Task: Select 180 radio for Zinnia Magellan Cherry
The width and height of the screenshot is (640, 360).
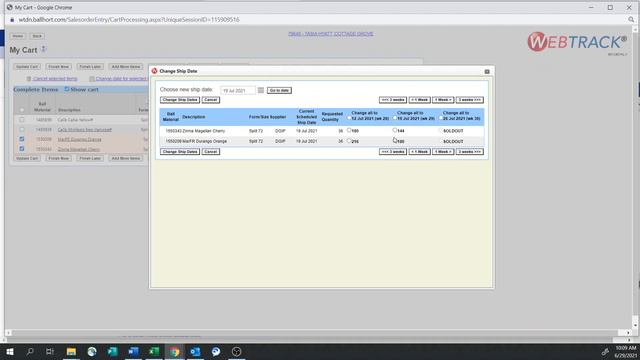Action: pos(349,130)
